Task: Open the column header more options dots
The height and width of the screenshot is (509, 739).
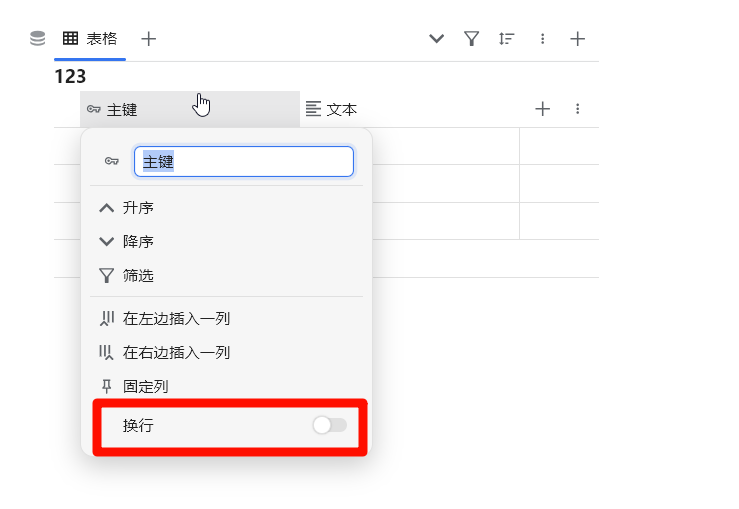Action: tap(577, 109)
